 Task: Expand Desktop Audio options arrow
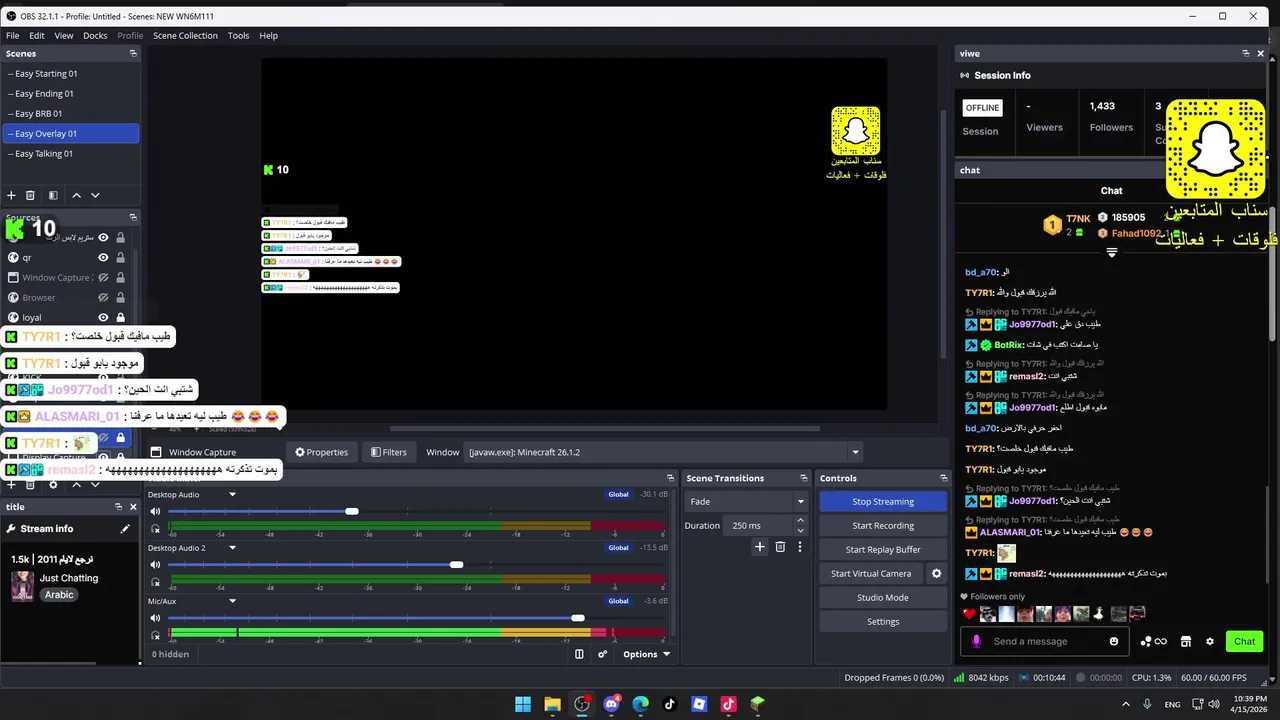click(x=232, y=494)
